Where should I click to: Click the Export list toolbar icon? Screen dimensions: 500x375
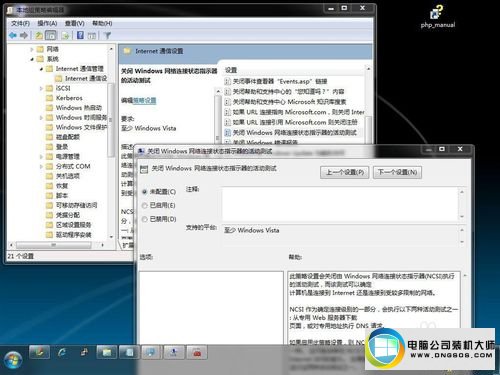65,35
